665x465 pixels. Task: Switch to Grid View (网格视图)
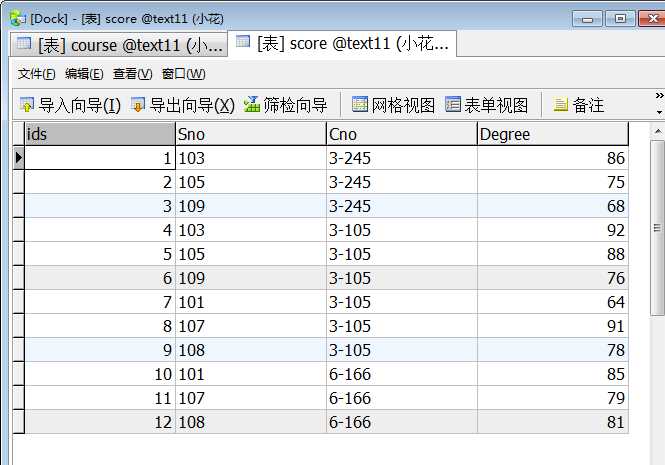[393, 105]
